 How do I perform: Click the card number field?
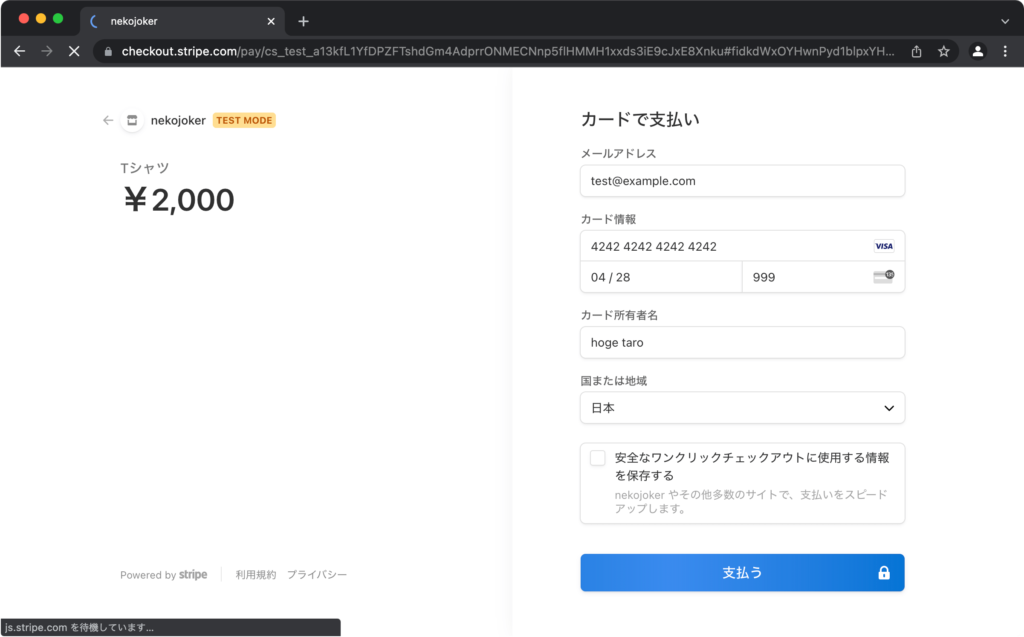[x=725, y=246]
